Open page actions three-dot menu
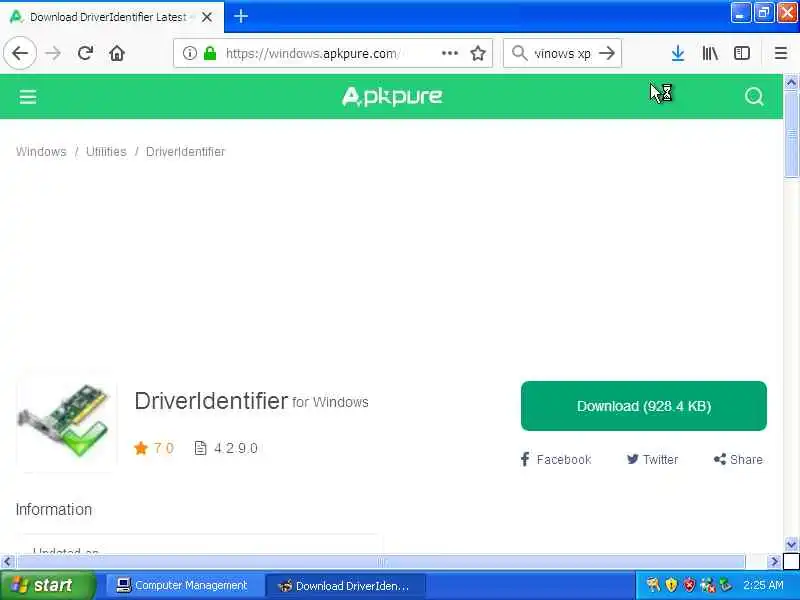The height and width of the screenshot is (600, 800). pos(449,53)
